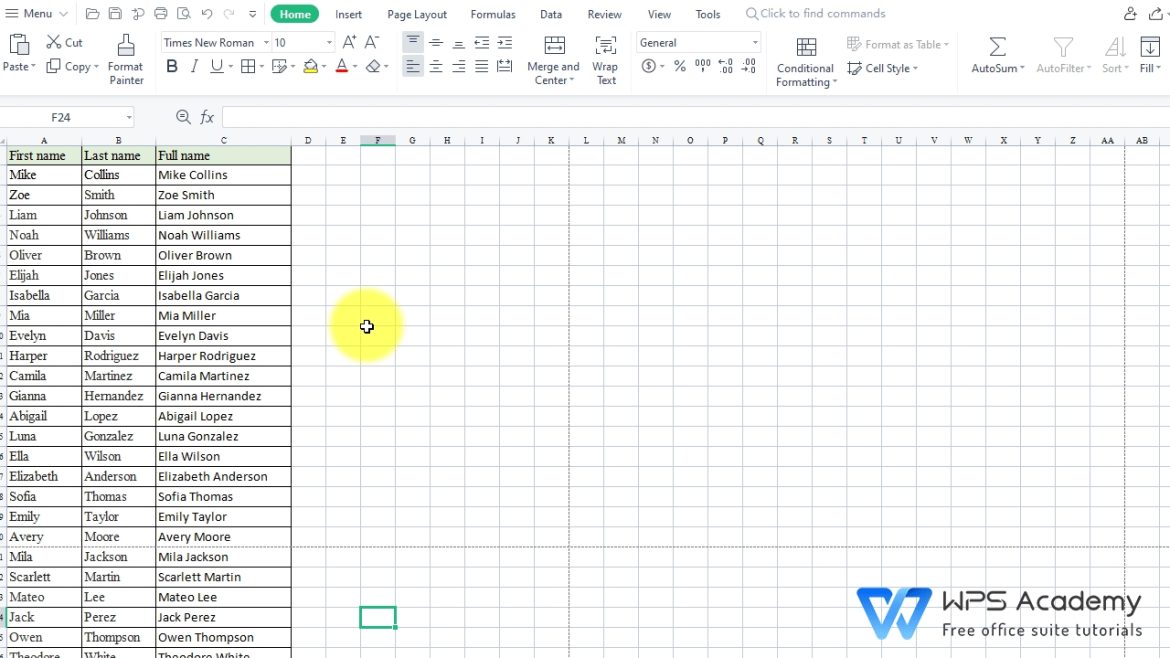The image size is (1170, 658).
Task: Click the undo arrow icon
Action: point(206,14)
